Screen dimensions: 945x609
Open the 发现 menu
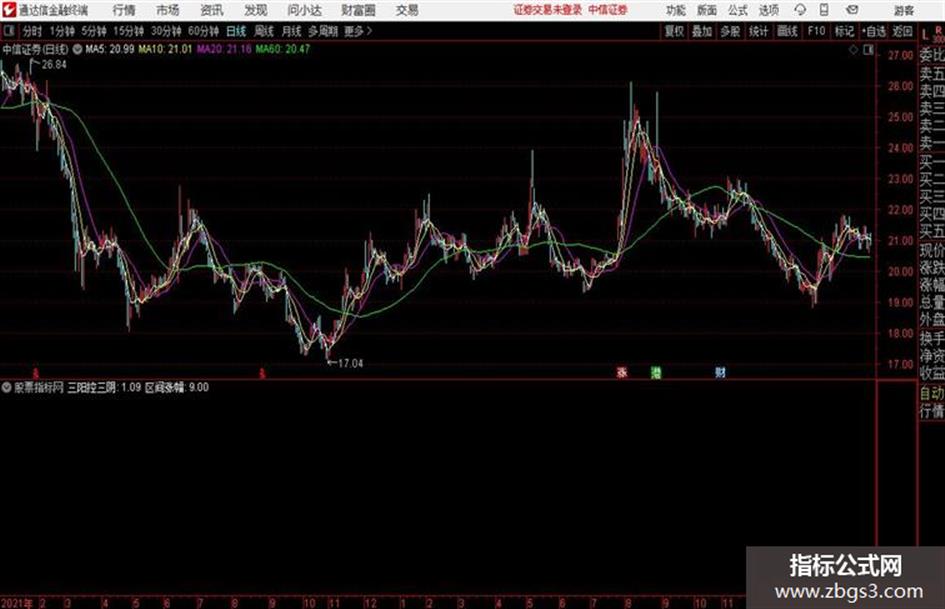[256, 10]
